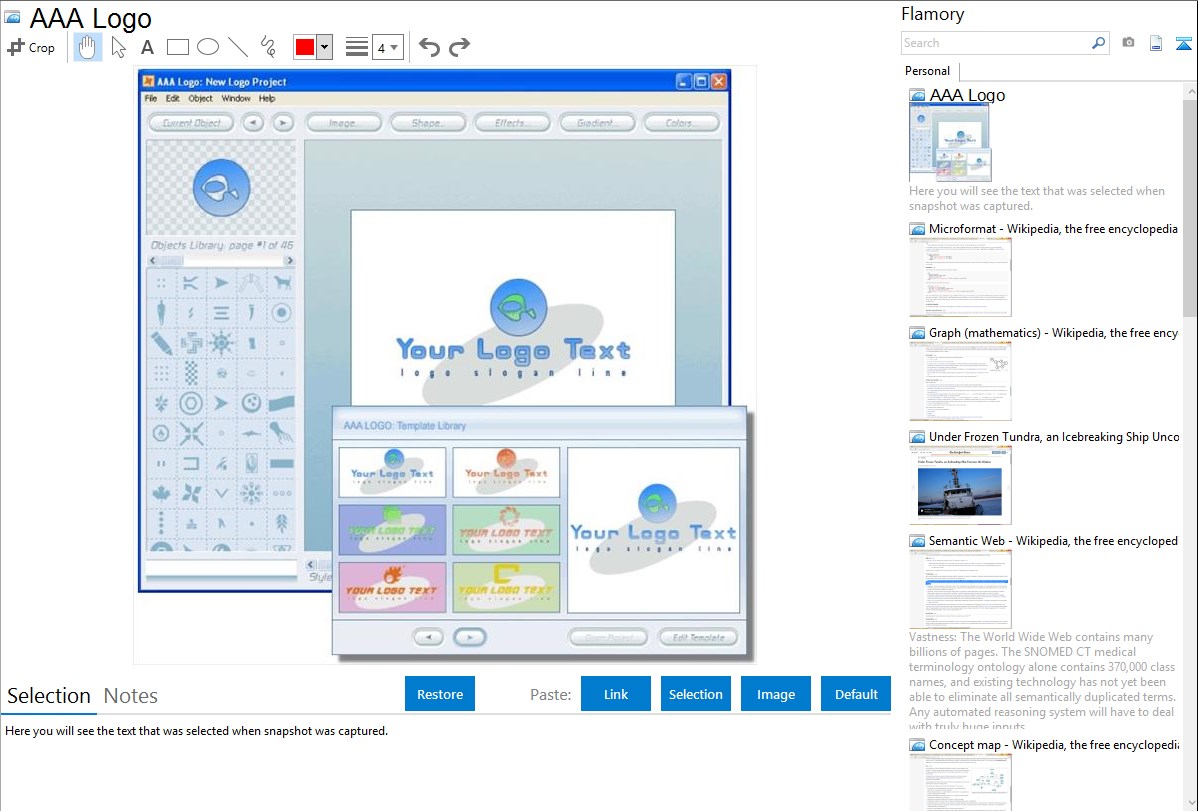The height and width of the screenshot is (811, 1198).
Task: Select the rectangle drawing tool
Action: click(177, 47)
